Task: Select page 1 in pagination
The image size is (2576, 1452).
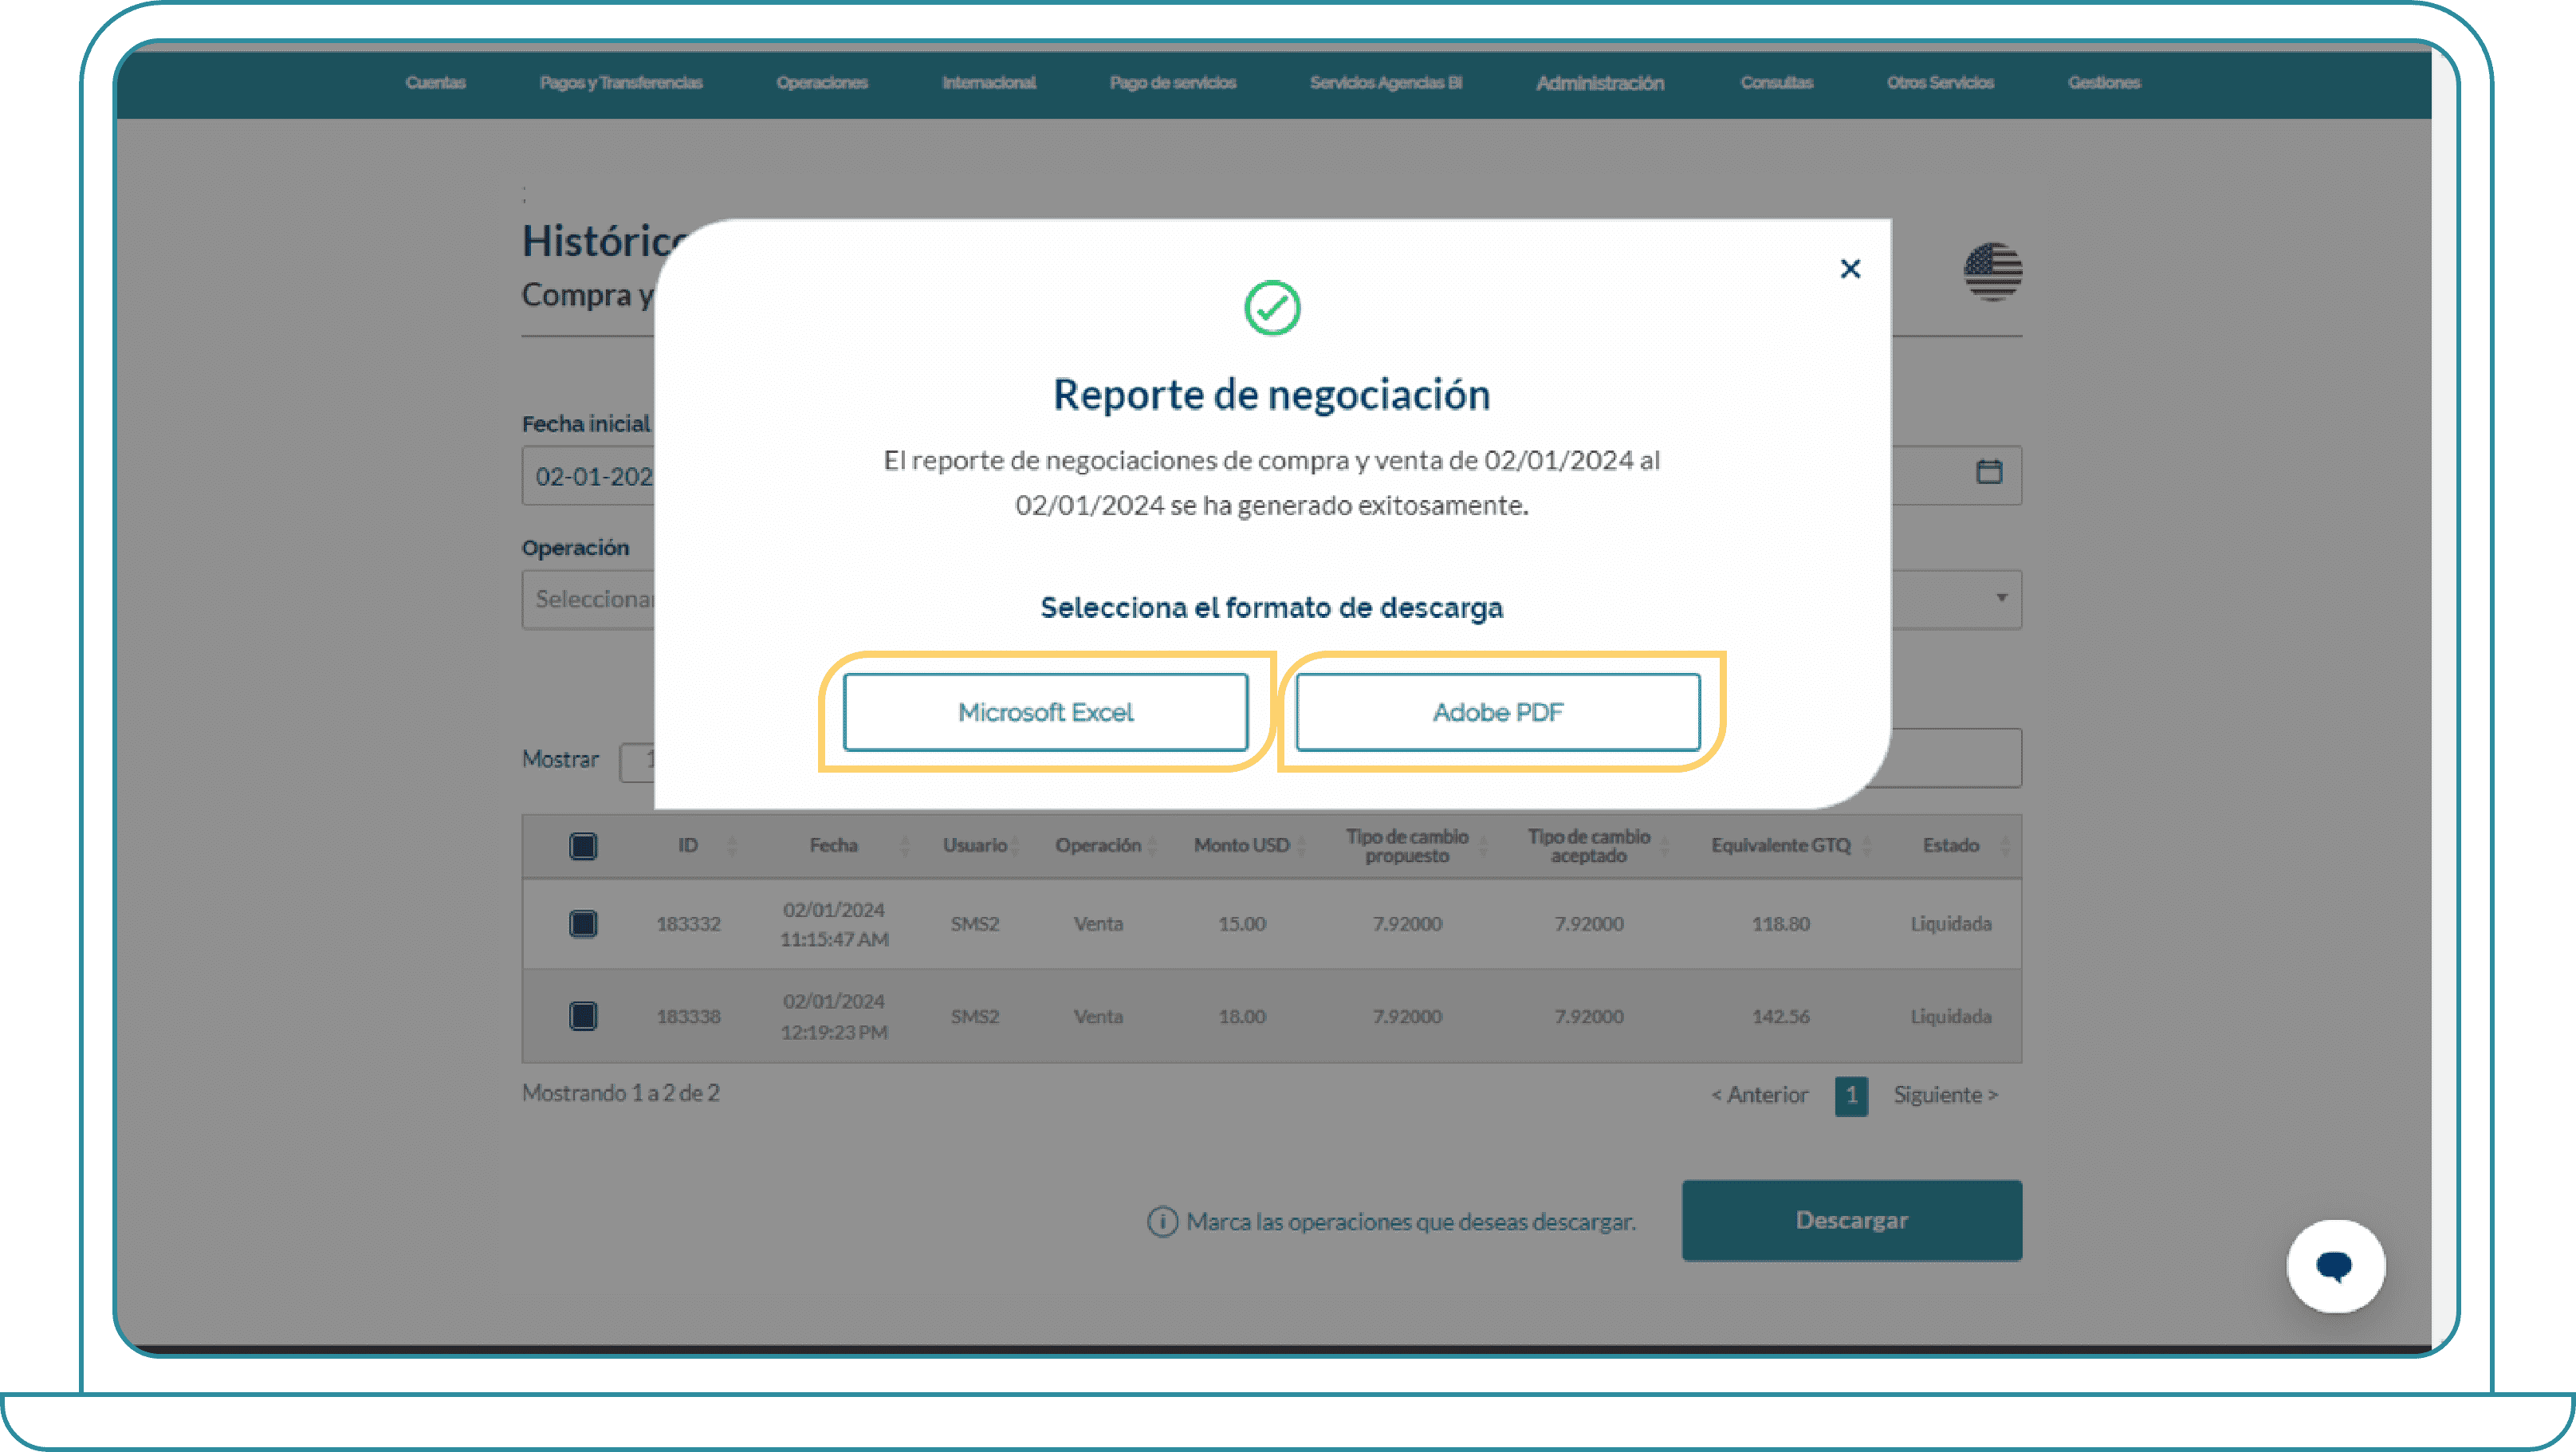Action: point(1851,1096)
